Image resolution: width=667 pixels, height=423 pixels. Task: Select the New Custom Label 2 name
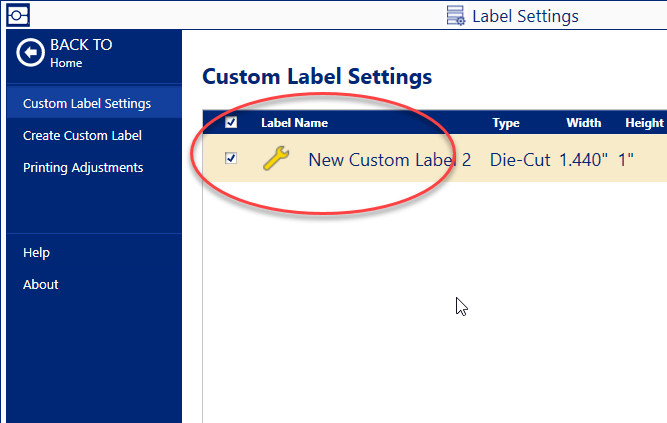tap(389, 159)
